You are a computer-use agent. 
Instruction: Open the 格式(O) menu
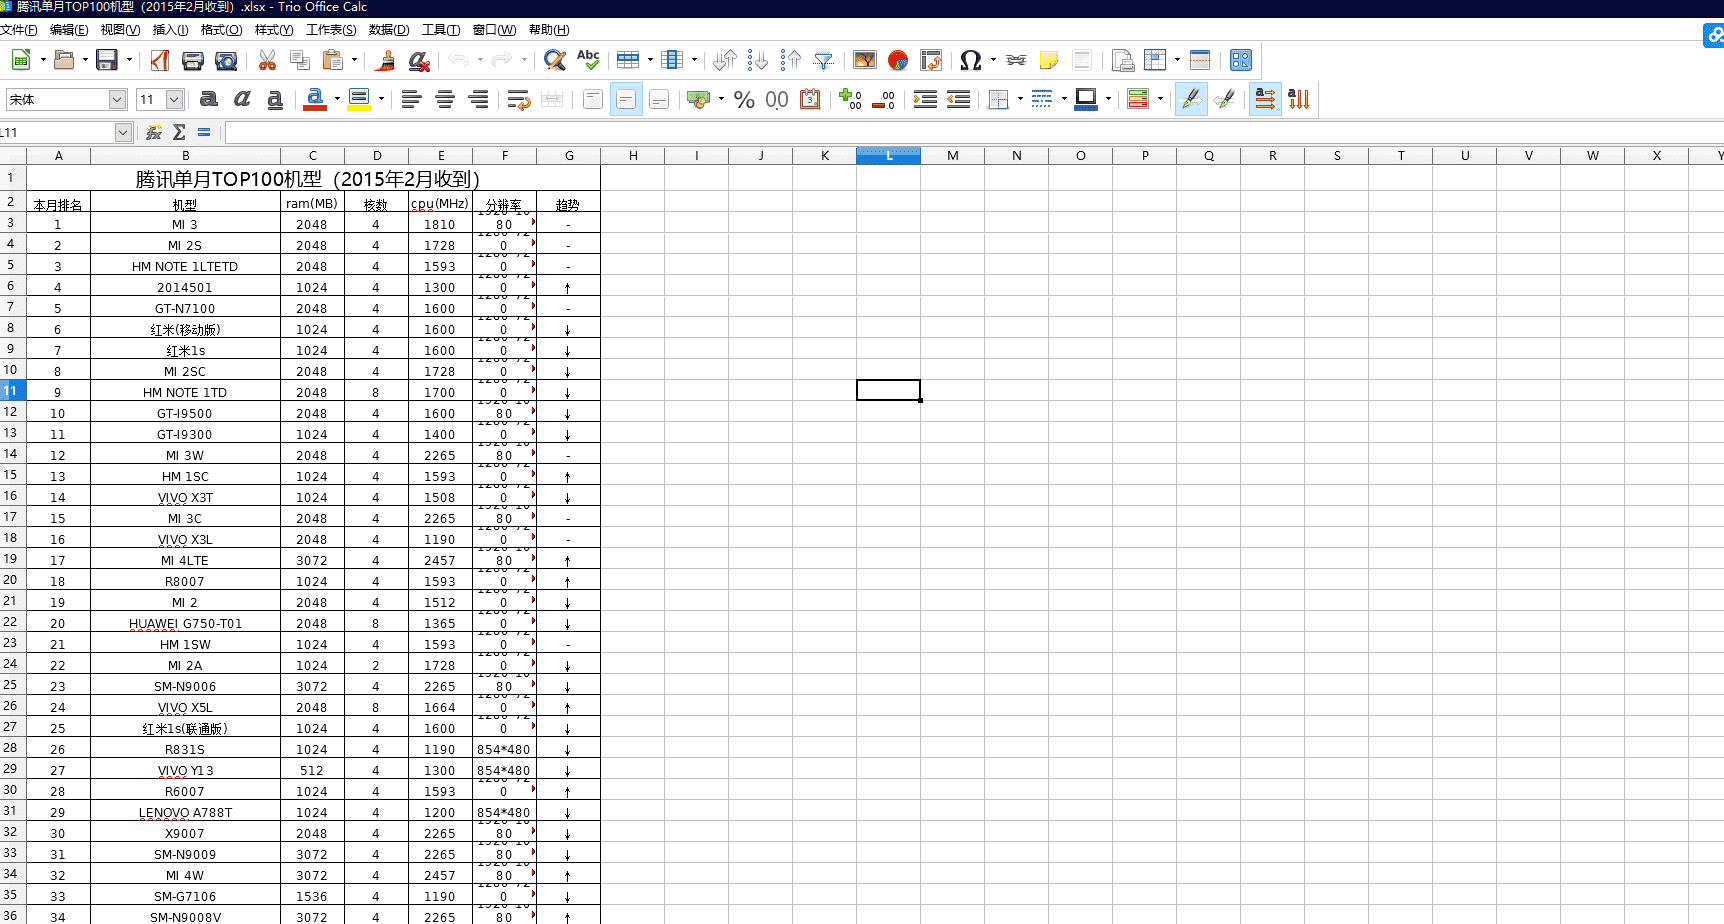[221, 30]
